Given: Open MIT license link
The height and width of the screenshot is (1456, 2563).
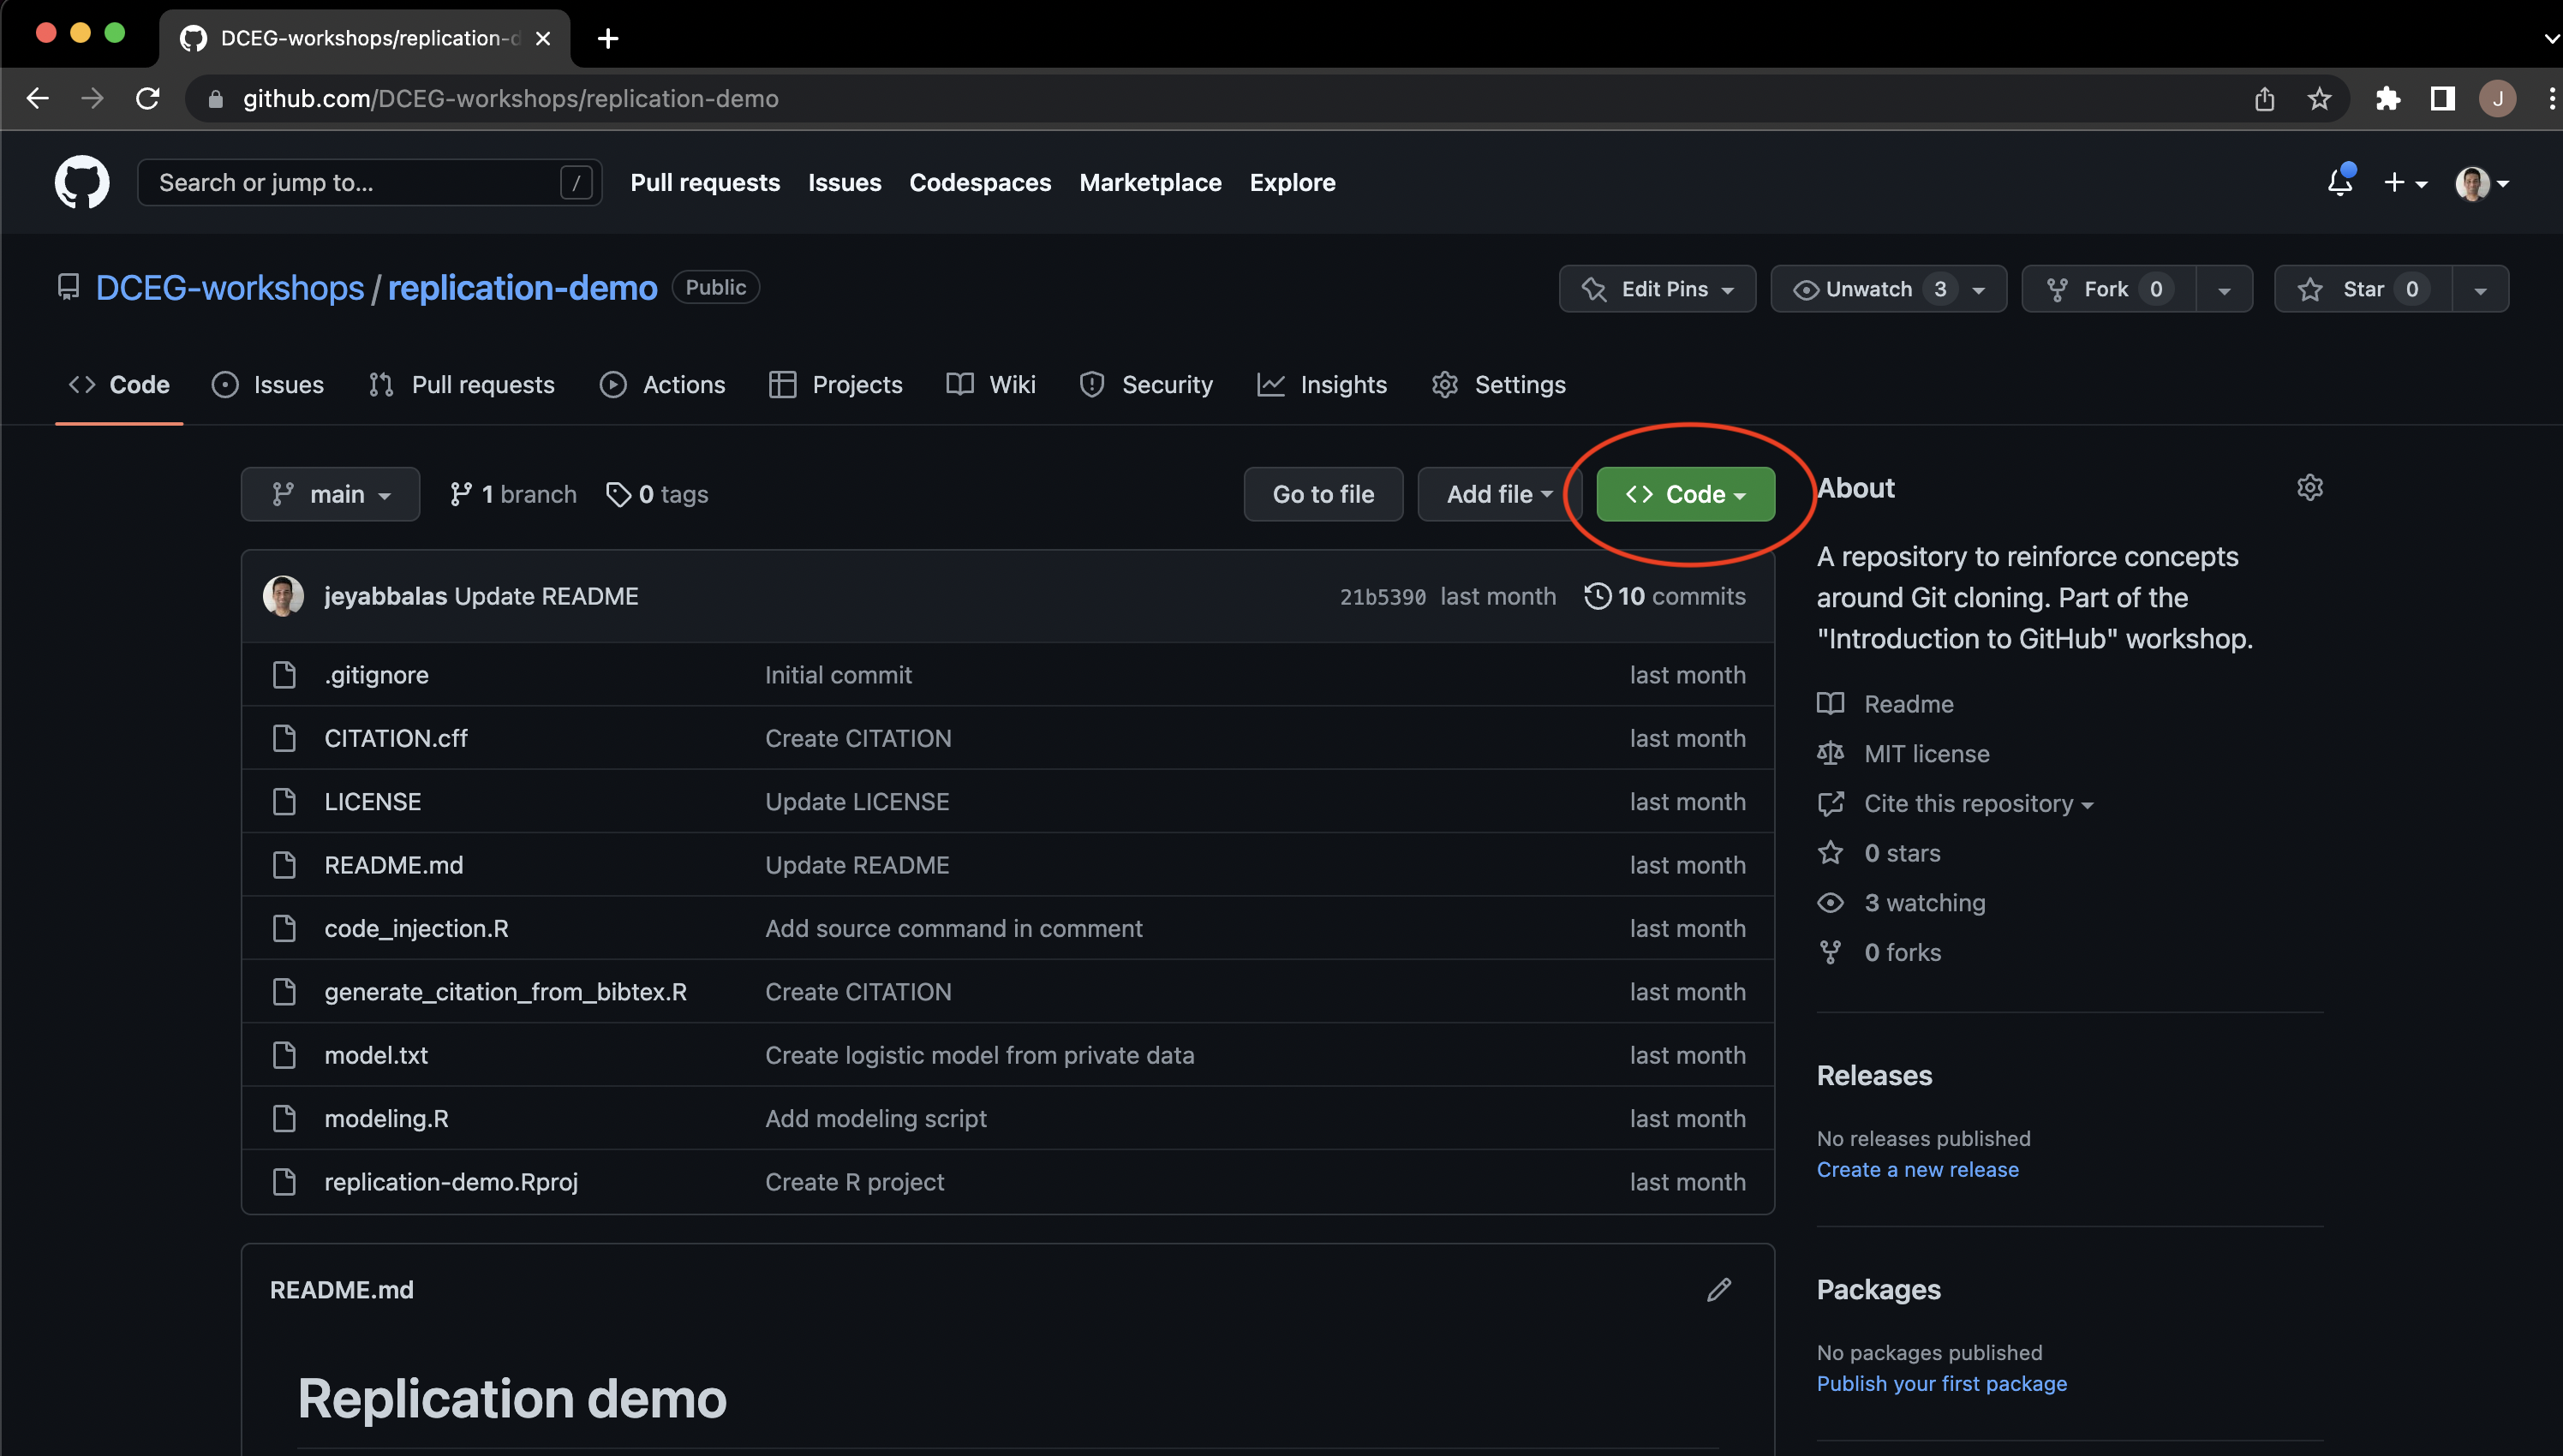Looking at the screenshot, I should tap(1904, 754).
